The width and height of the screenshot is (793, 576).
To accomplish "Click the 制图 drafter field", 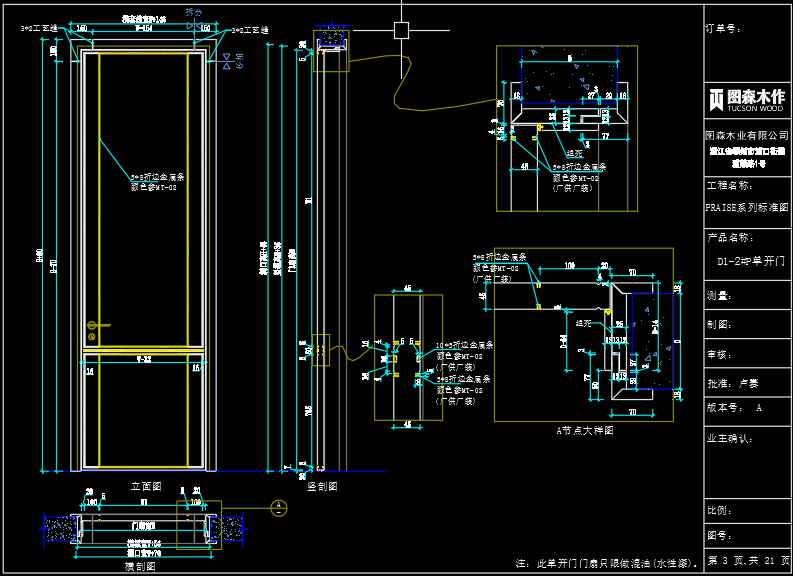I will (x=720, y=324).
